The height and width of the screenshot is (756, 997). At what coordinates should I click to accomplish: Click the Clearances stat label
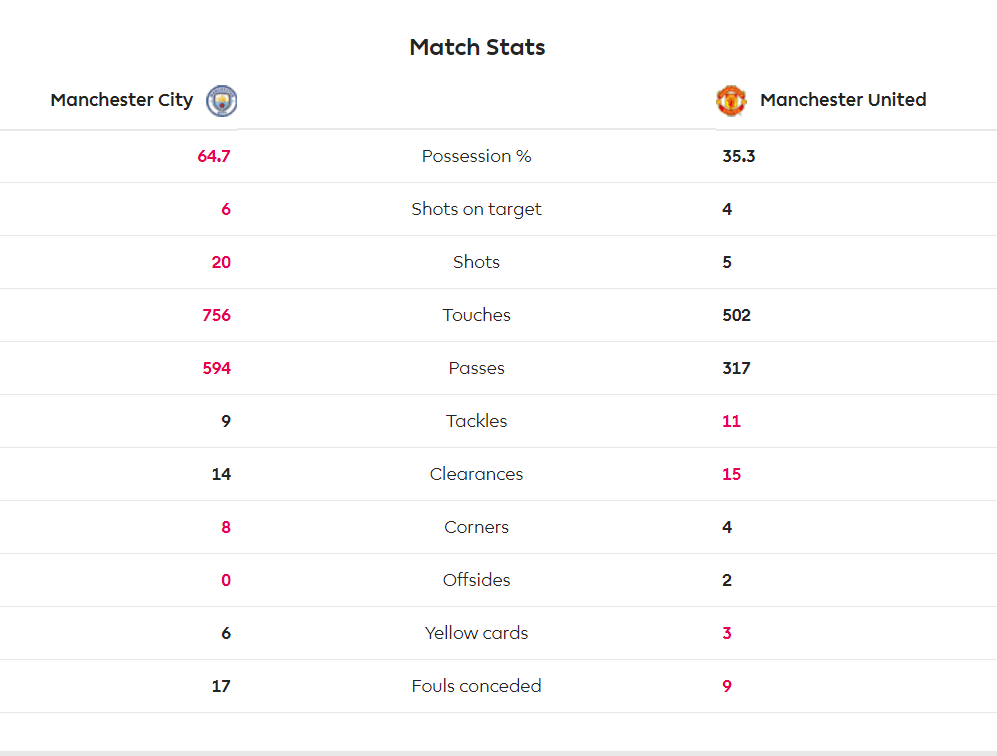476,474
